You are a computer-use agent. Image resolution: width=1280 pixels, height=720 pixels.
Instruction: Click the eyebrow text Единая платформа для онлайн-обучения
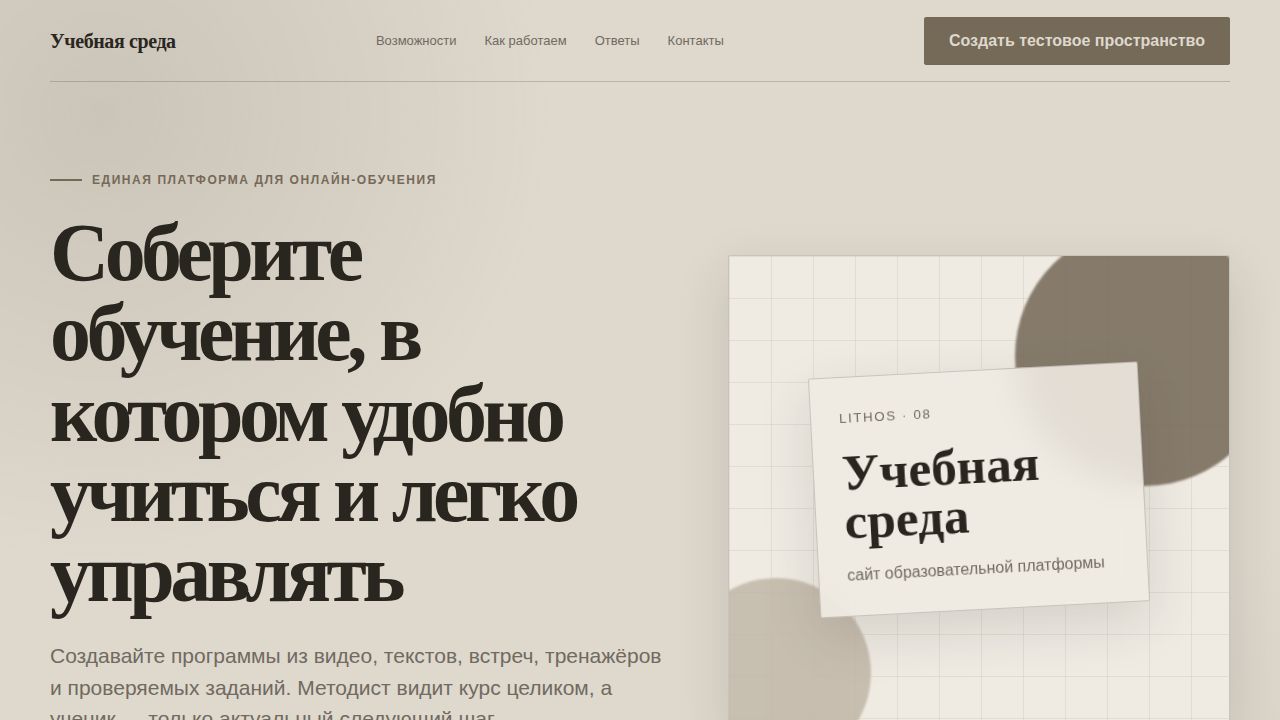tap(264, 180)
